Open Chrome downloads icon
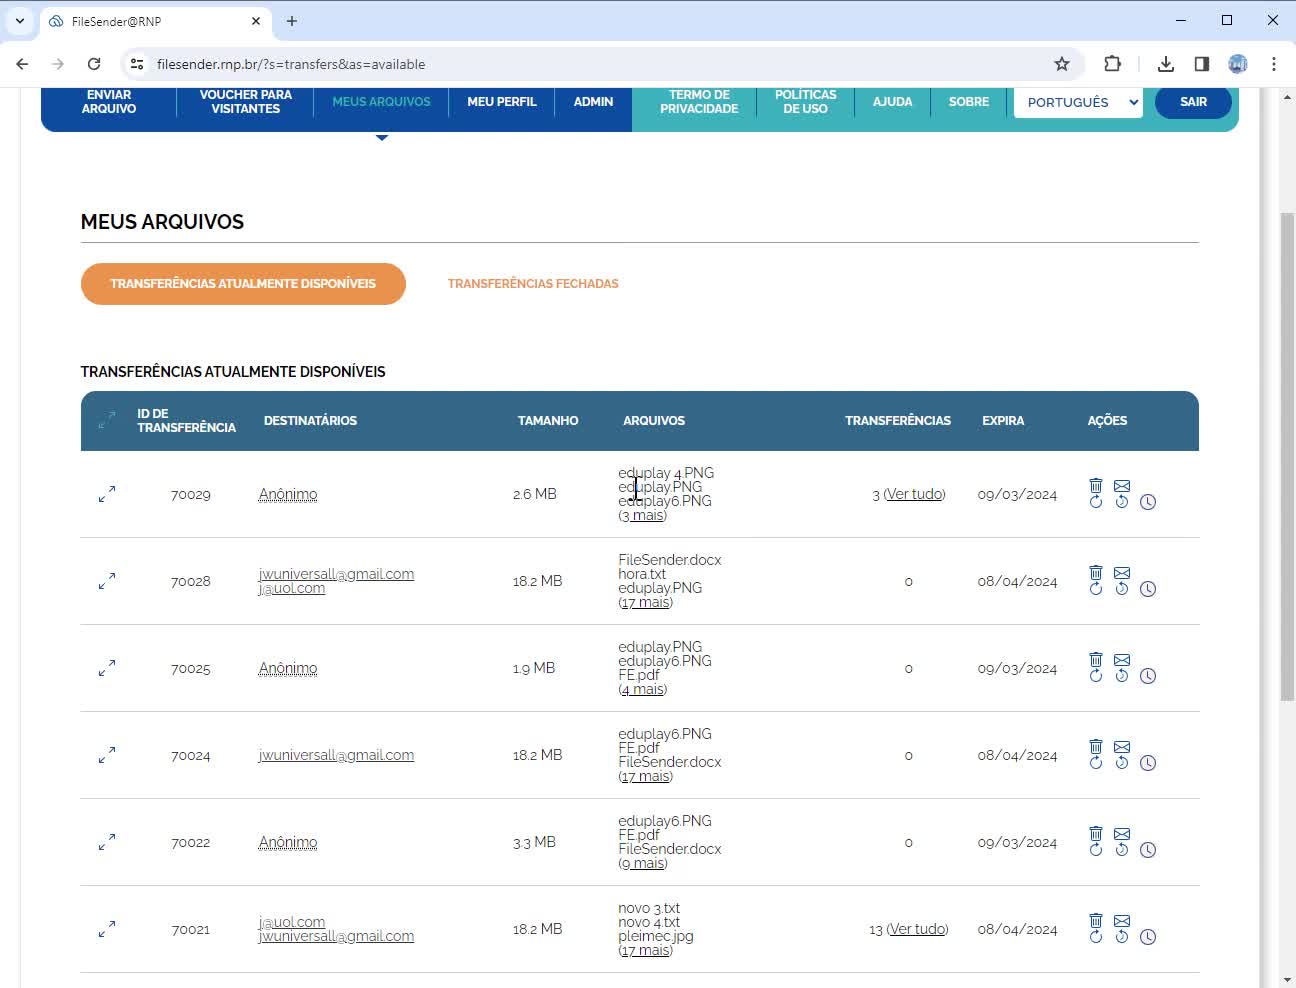The height and width of the screenshot is (988, 1296). coord(1166,64)
